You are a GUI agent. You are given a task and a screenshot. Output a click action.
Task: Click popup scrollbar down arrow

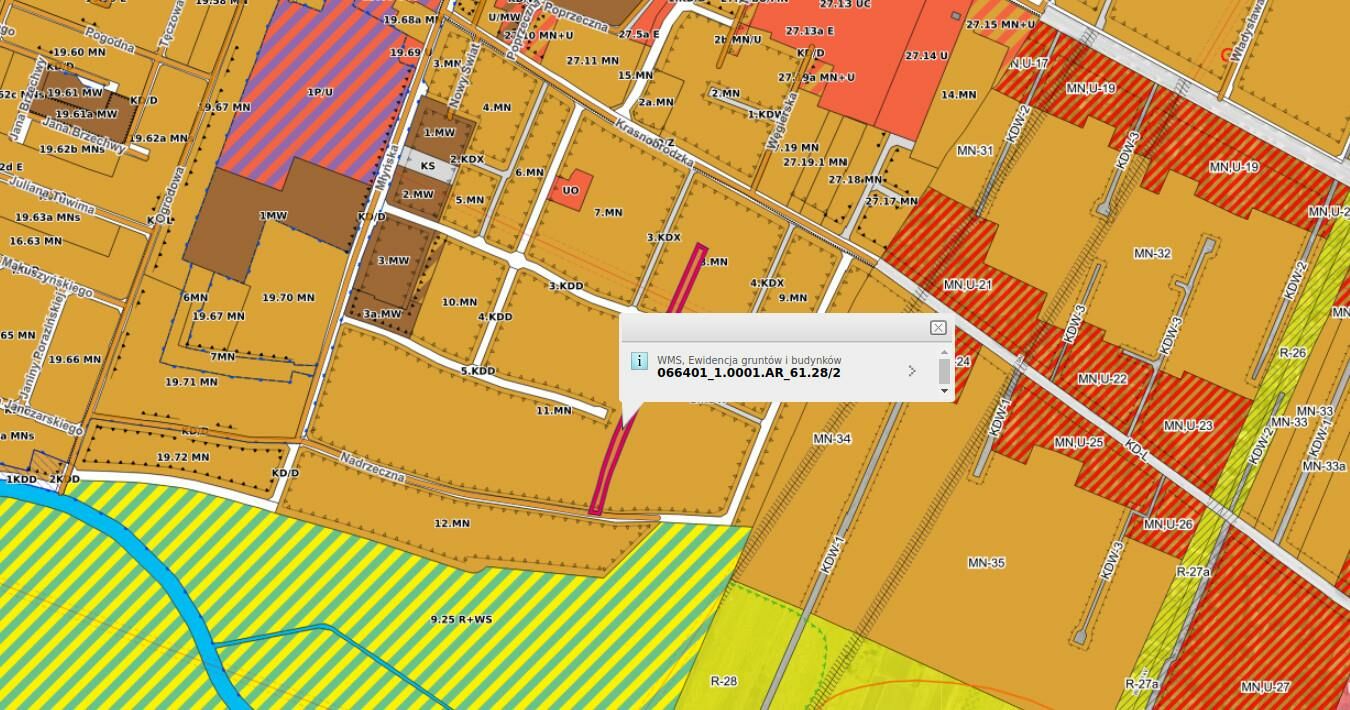click(944, 391)
